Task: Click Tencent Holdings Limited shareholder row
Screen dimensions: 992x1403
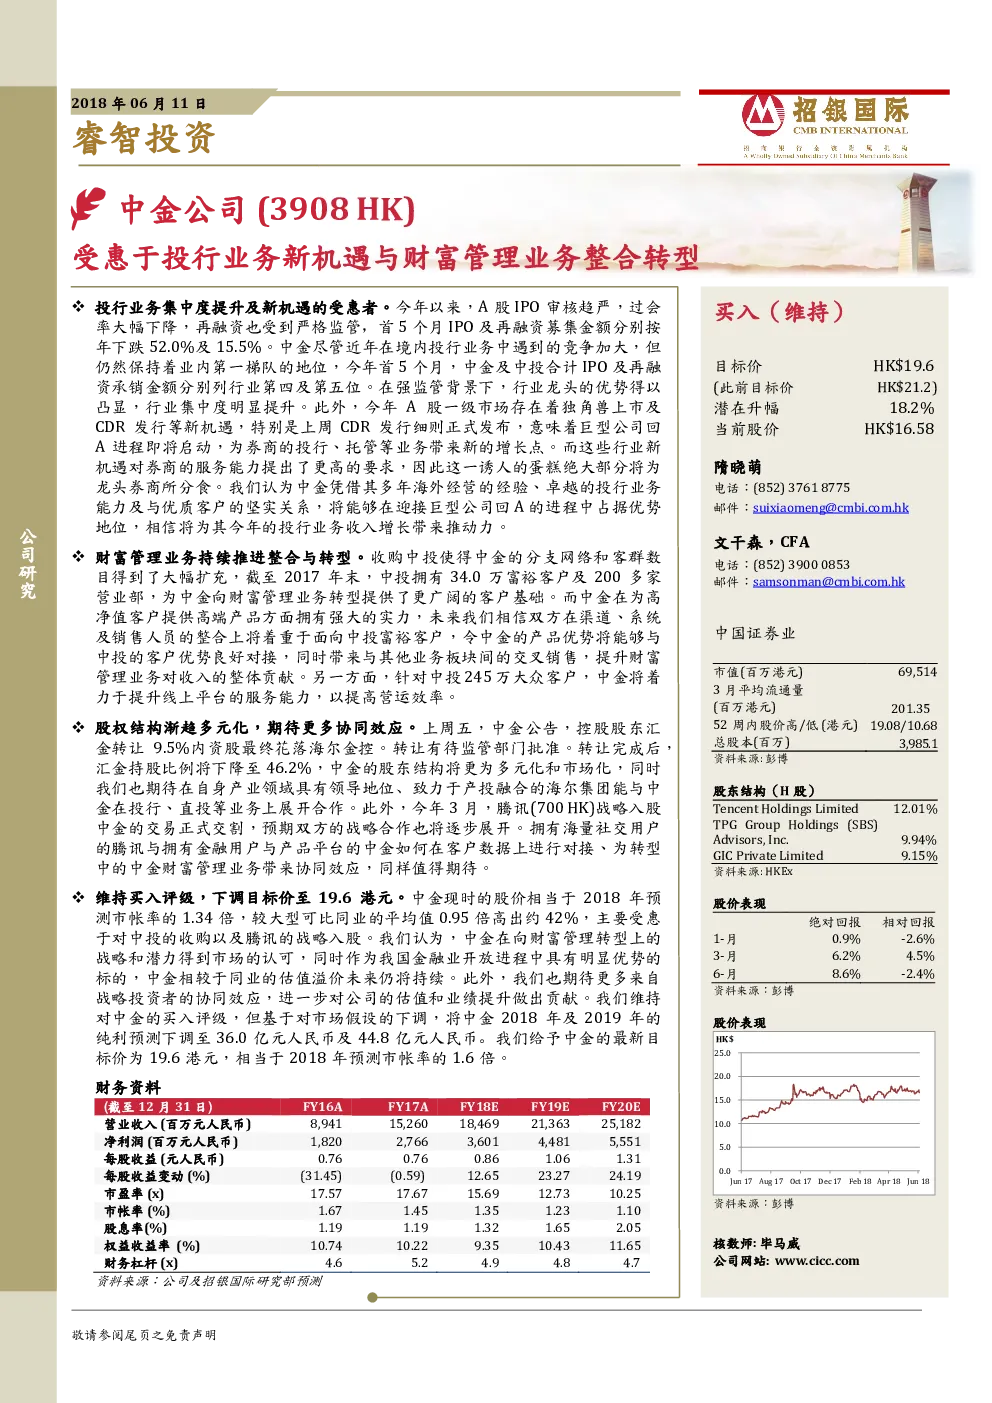Action: pos(825,808)
